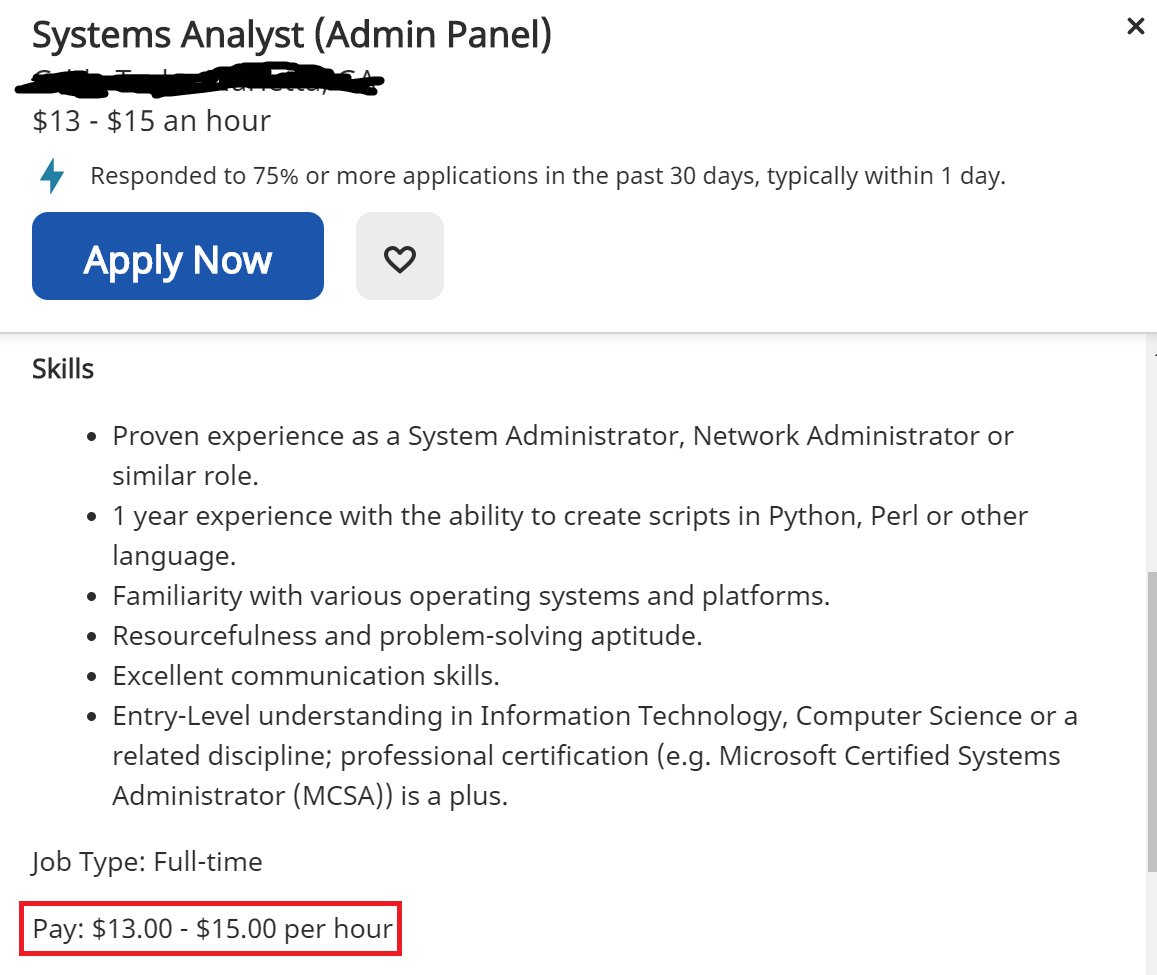1157x975 pixels.
Task: Close the job posting with the X
Action: click(1135, 27)
